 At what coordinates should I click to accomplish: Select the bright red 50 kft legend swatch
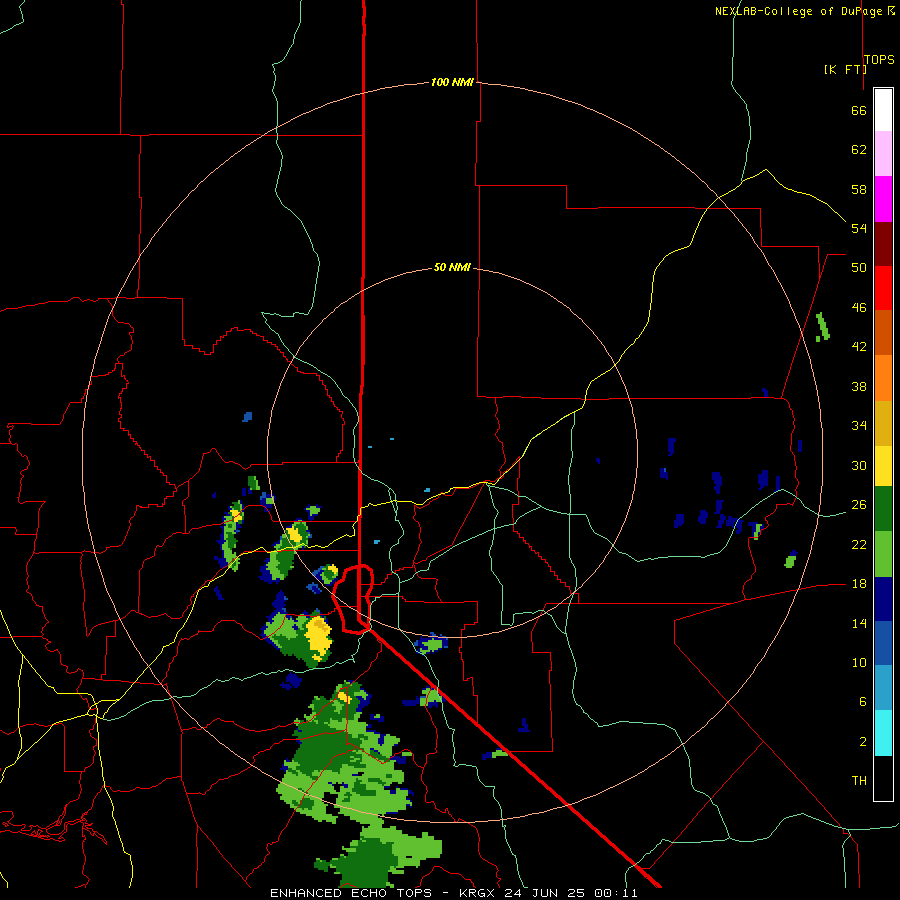[x=883, y=288]
